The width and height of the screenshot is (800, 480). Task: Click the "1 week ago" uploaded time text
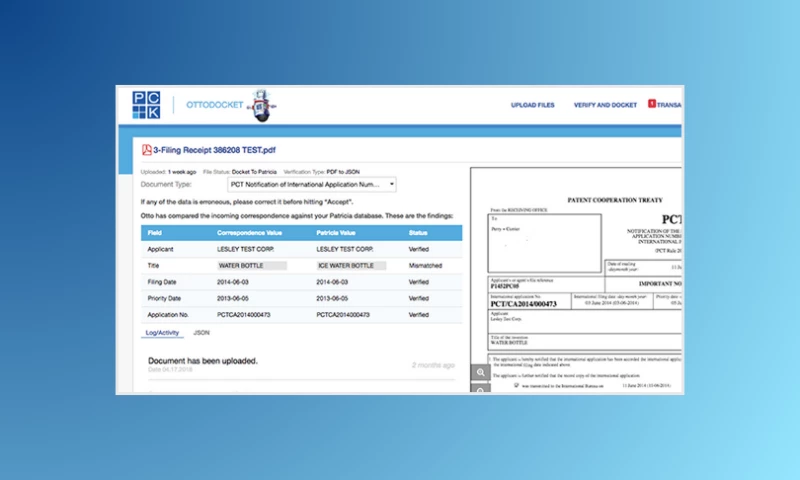coord(182,172)
